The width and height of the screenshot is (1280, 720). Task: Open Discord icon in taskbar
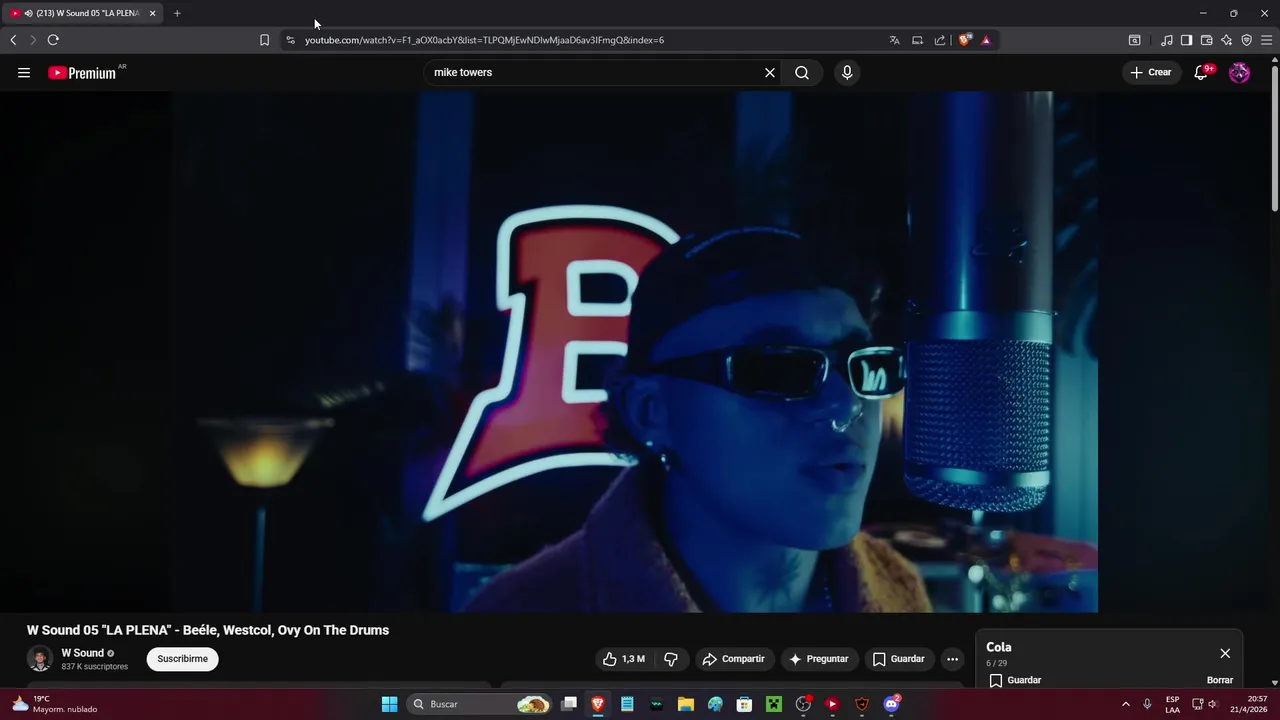pos(891,704)
